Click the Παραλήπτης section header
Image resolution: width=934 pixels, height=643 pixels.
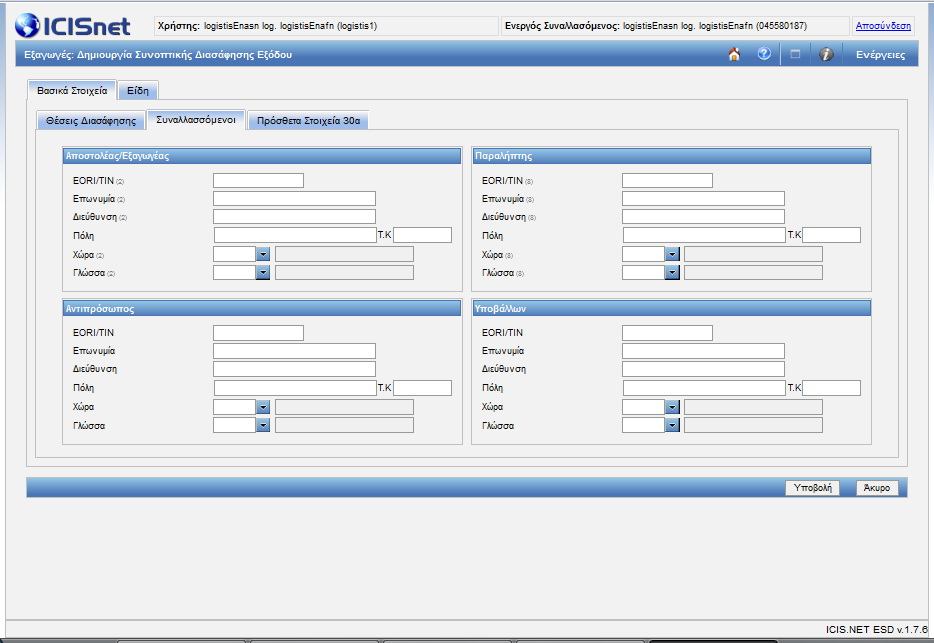[x=671, y=156]
